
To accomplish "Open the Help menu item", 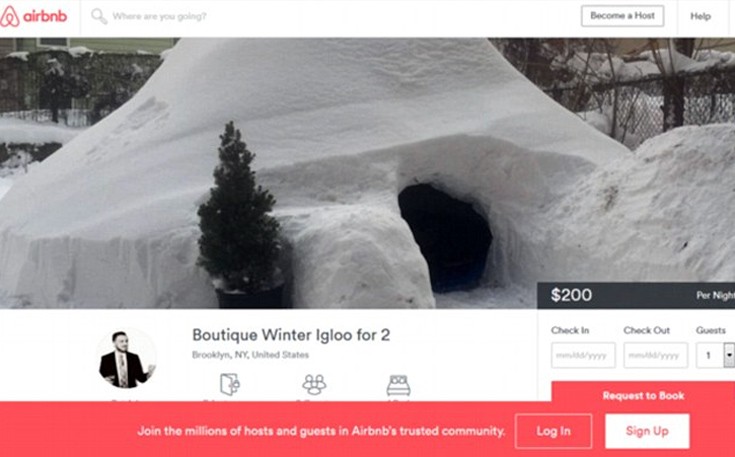I will tap(700, 16).
